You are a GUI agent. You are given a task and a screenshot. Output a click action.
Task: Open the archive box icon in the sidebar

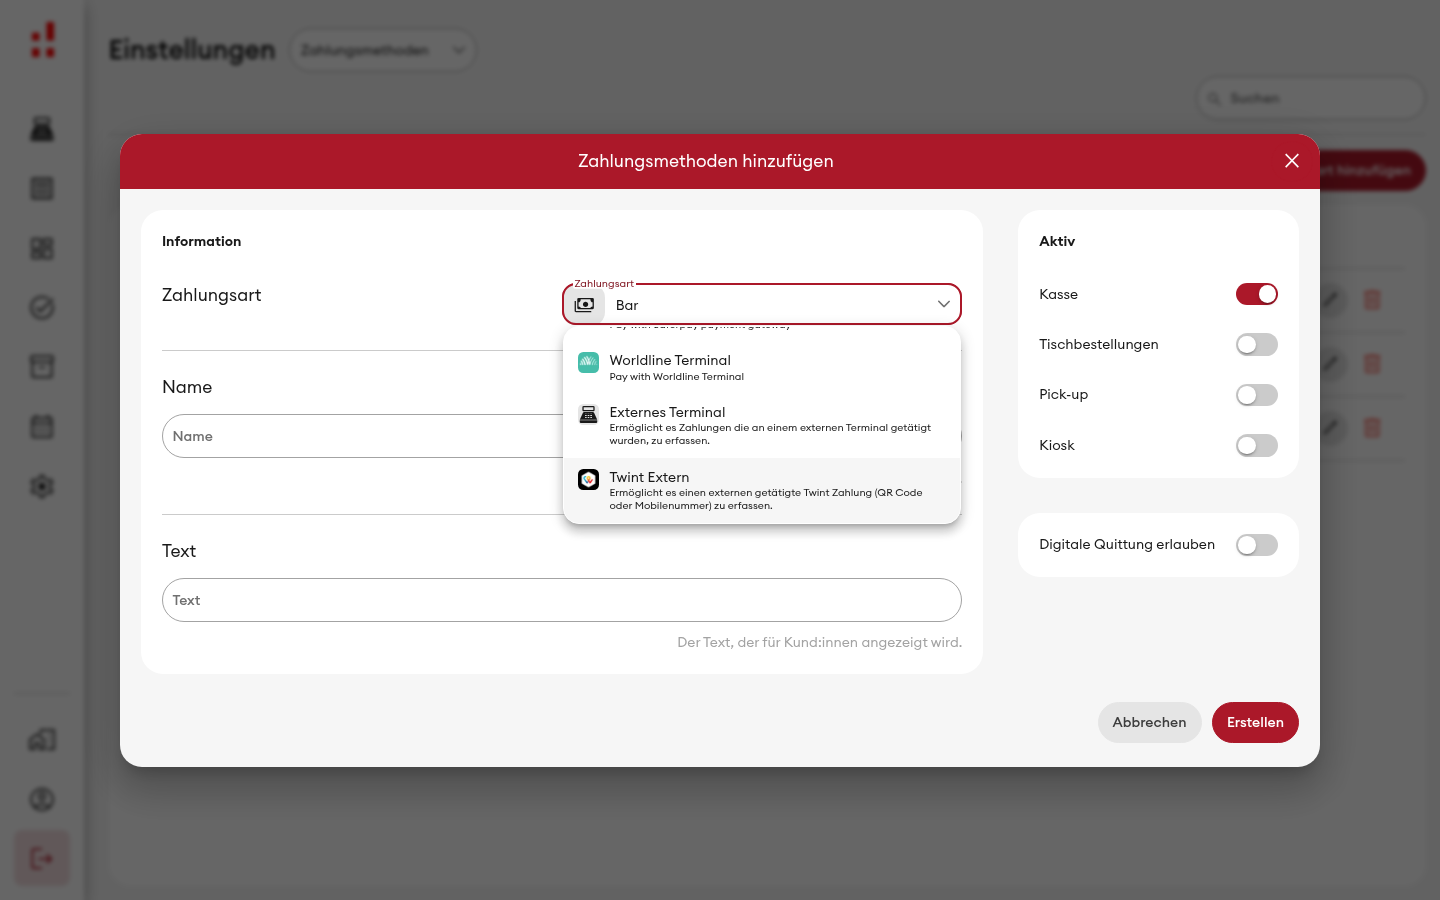(x=42, y=367)
